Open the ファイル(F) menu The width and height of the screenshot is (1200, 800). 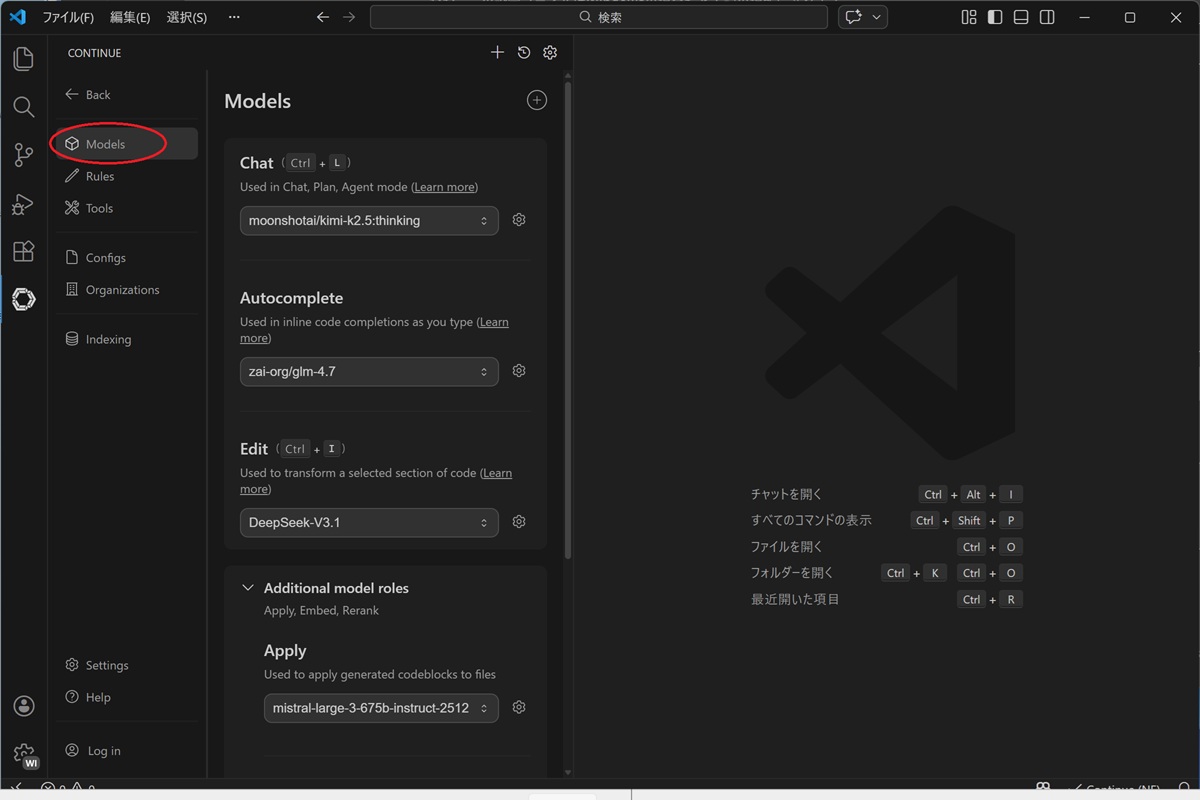tap(68, 18)
